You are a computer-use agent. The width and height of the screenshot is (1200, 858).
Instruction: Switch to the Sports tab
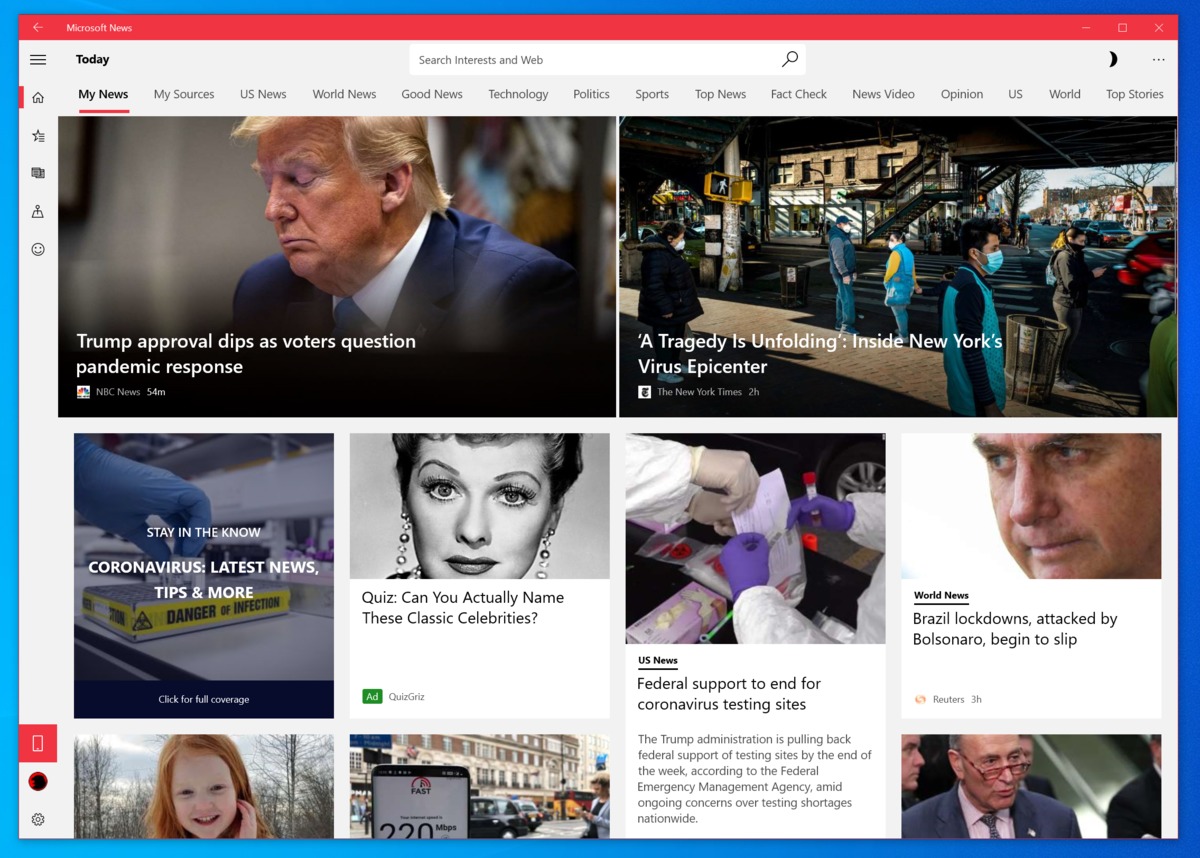(652, 94)
